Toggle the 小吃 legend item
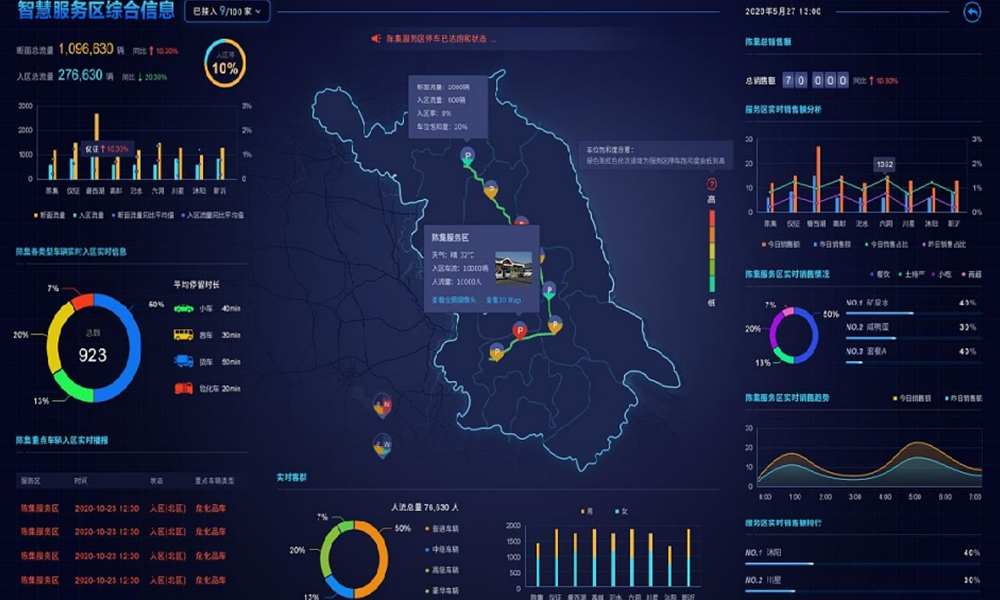The image size is (1000, 600). (942, 275)
